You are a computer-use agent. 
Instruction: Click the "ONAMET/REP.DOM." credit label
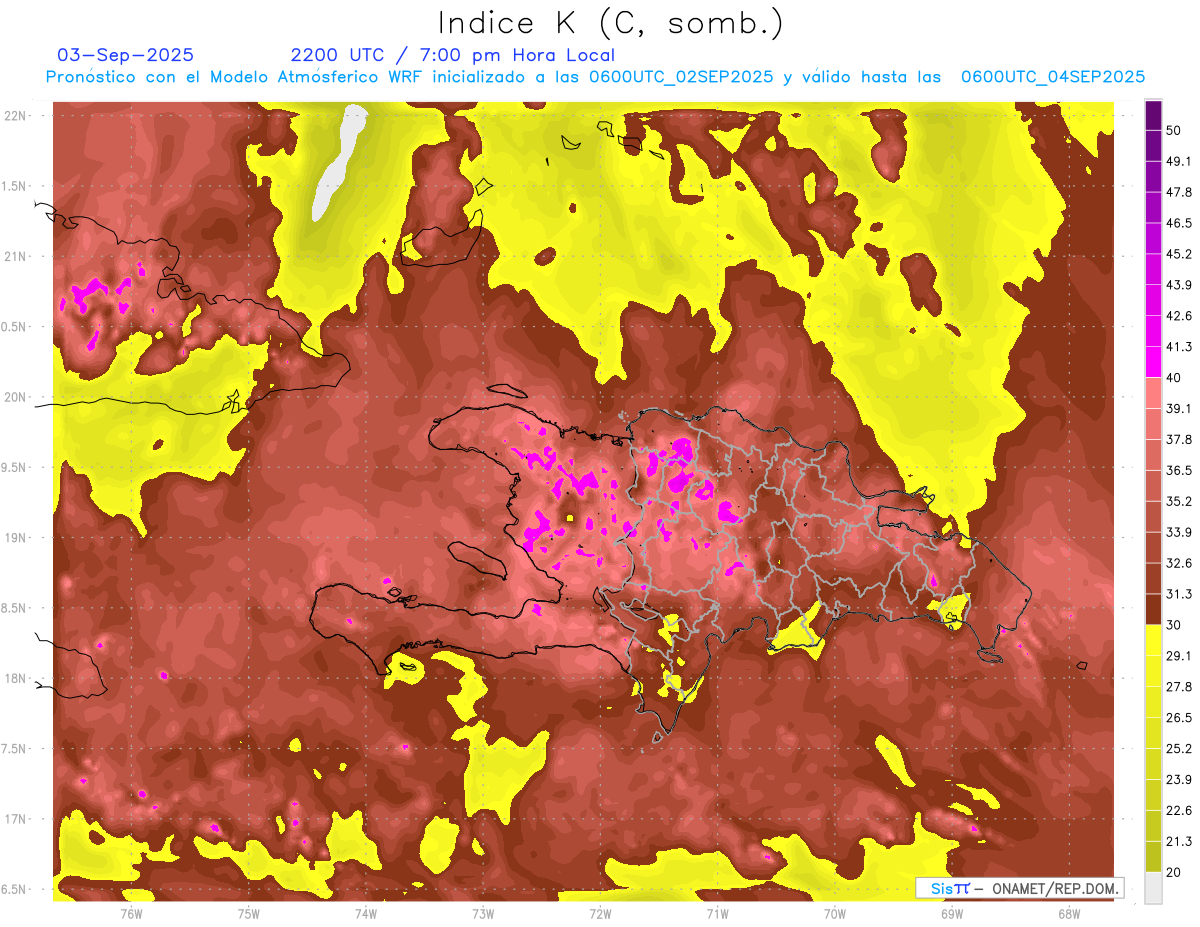point(1056,888)
